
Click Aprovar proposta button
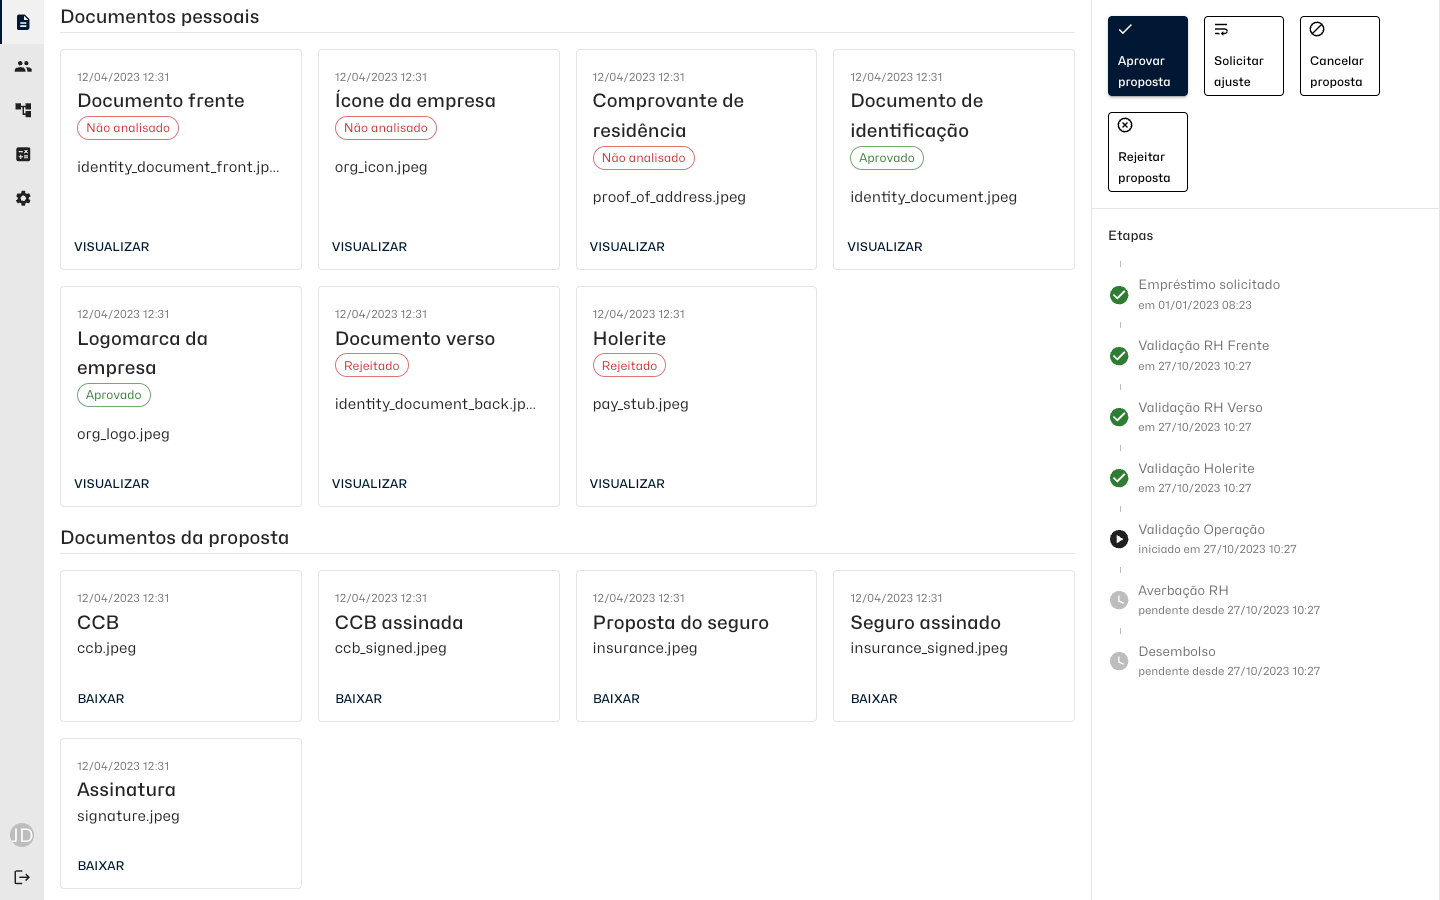pos(1147,56)
